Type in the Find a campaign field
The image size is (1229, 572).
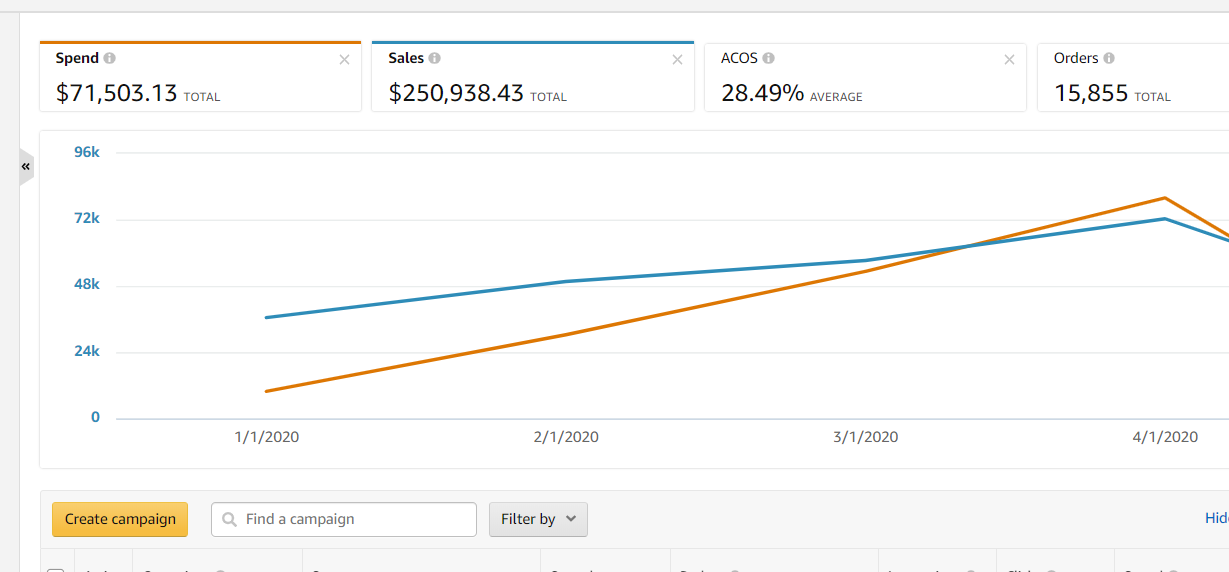point(355,519)
